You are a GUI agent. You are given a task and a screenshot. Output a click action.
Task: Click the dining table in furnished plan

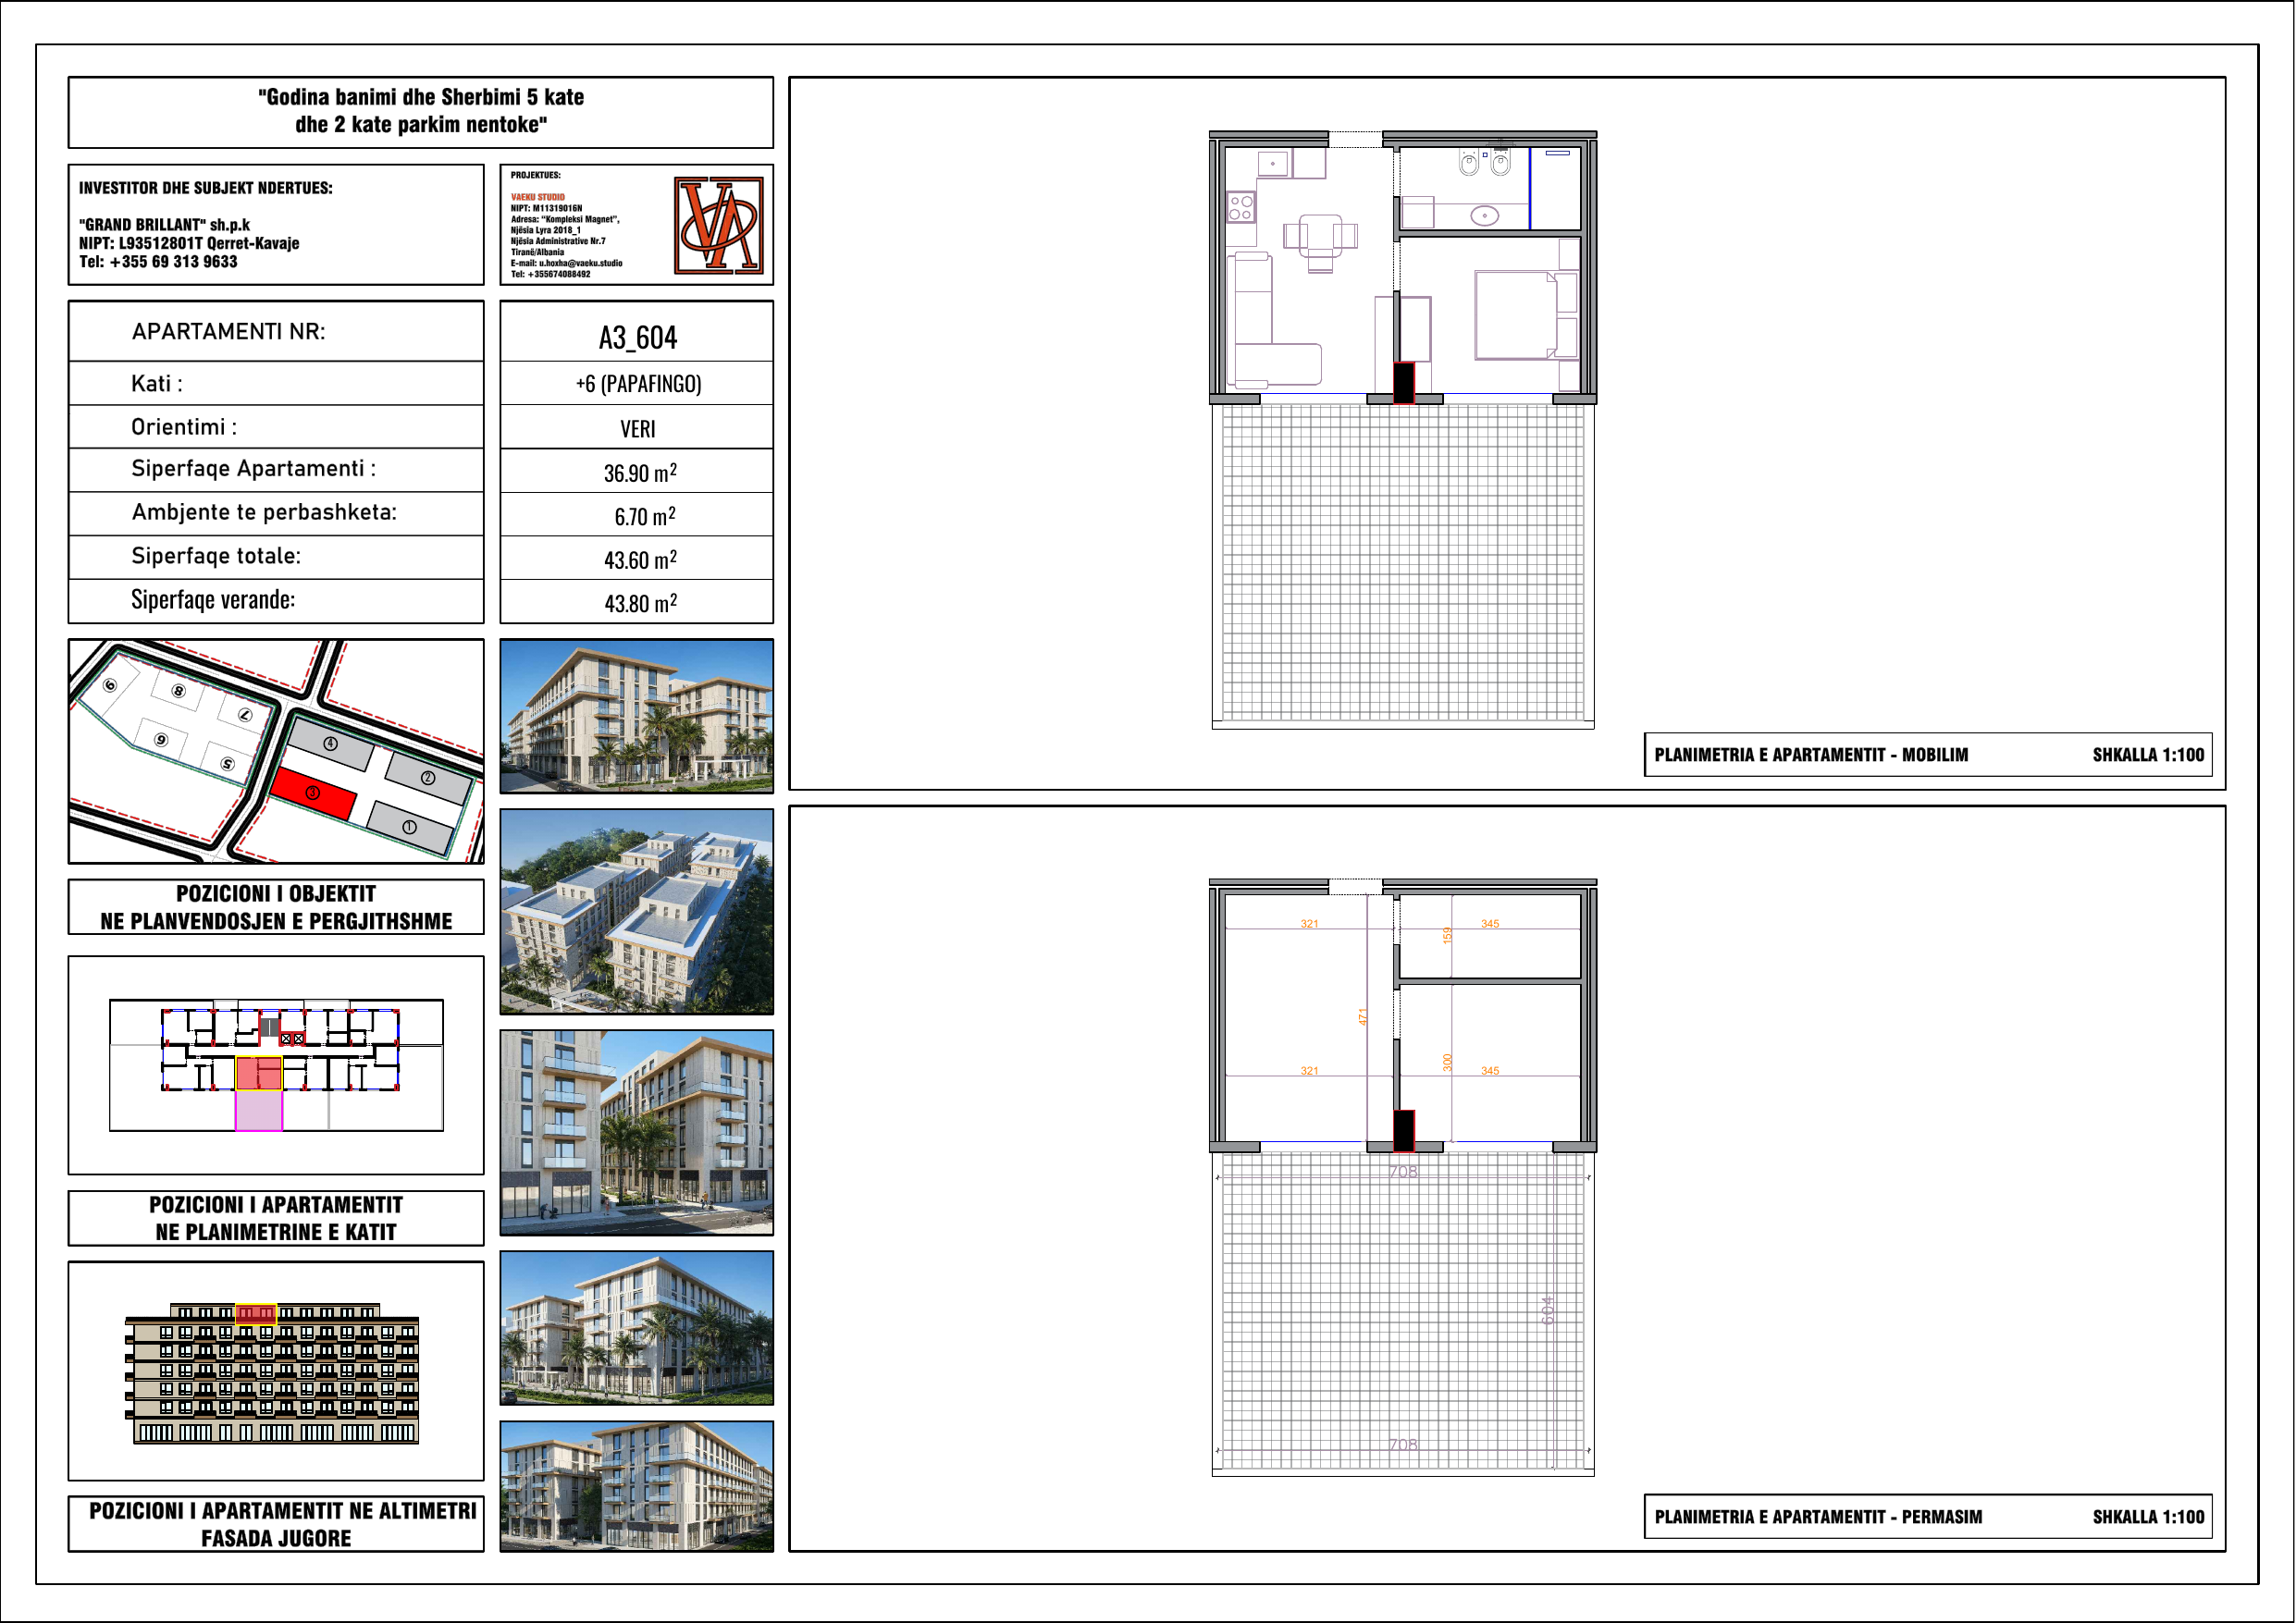(1320, 236)
